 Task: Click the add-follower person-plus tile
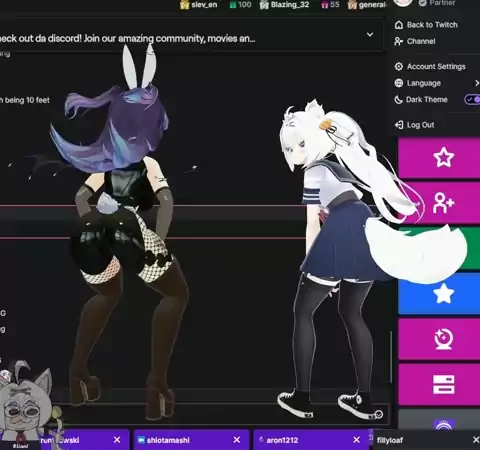point(439,203)
